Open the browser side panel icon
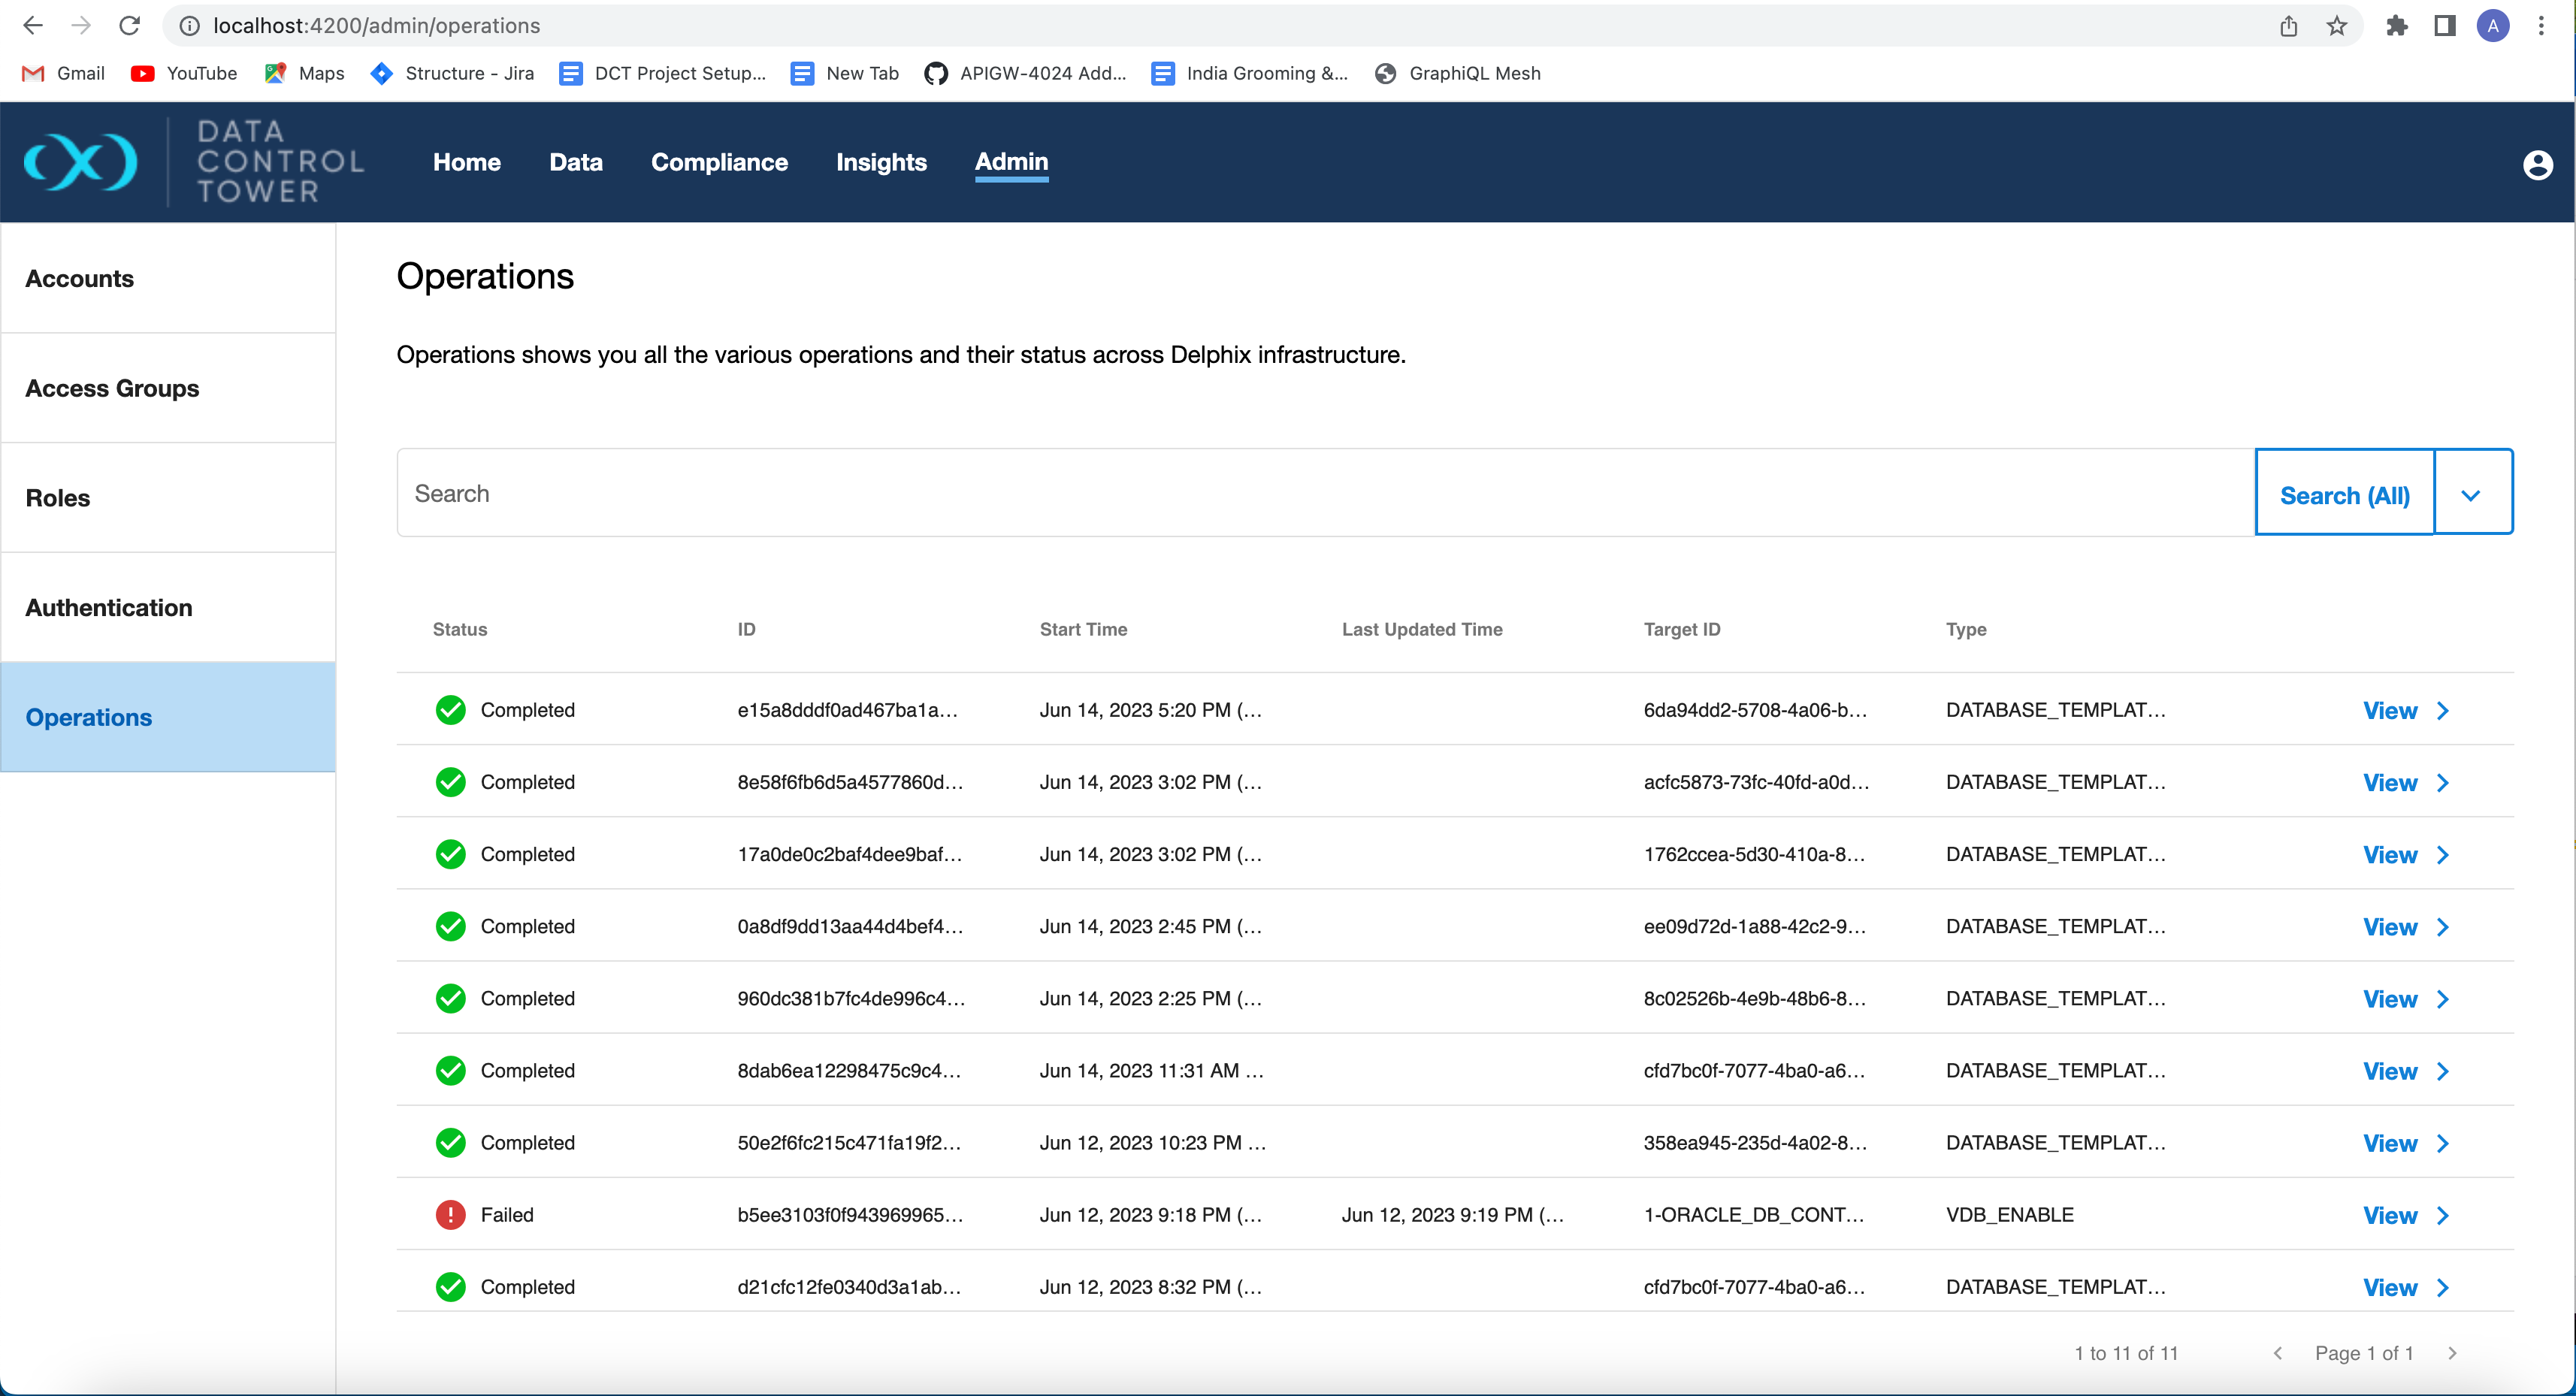Screen dimensions: 2576x1396 [2444, 26]
